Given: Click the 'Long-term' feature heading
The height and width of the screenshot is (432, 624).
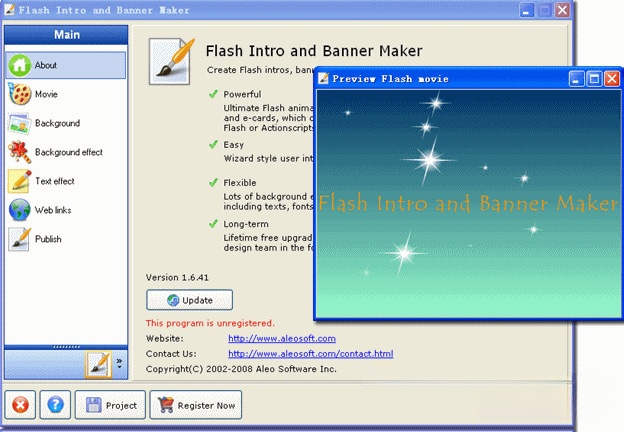Looking at the screenshot, I should coord(246,224).
